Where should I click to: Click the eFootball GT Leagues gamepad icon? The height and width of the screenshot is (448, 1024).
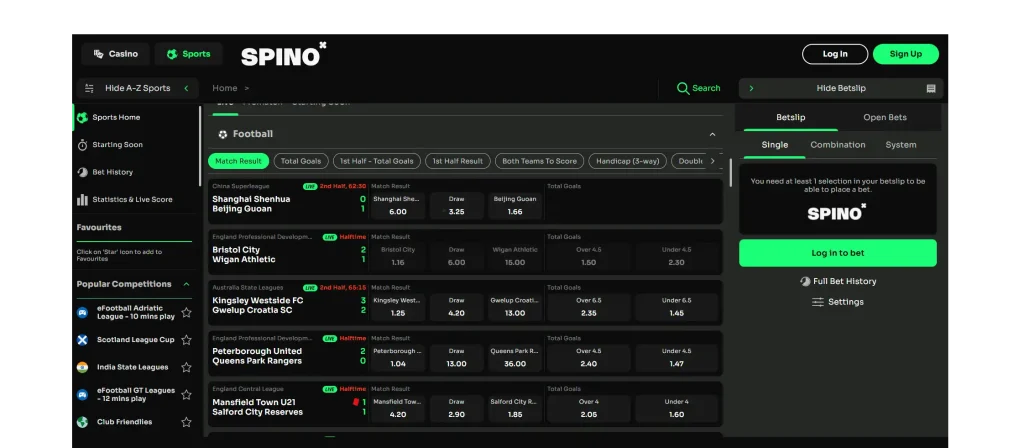[82, 395]
